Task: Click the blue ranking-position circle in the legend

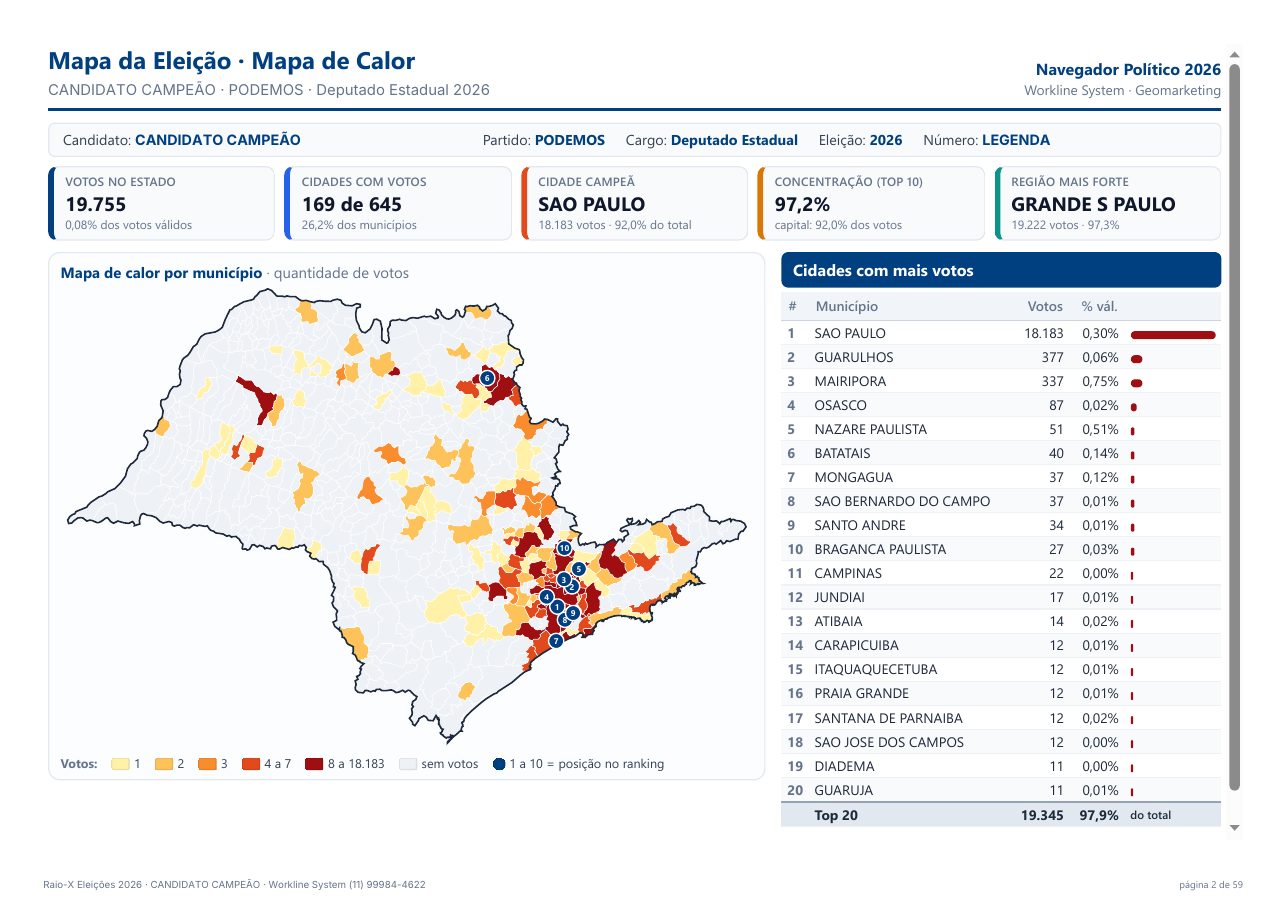Action: pos(499,764)
